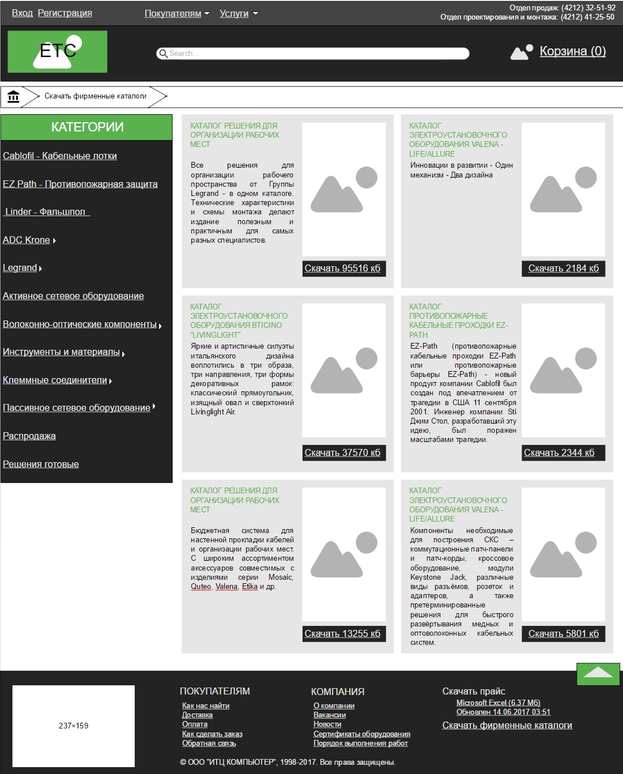Open footer Скачать фирменные каталоги link
The width and height of the screenshot is (623, 774).
pos(507,726)
